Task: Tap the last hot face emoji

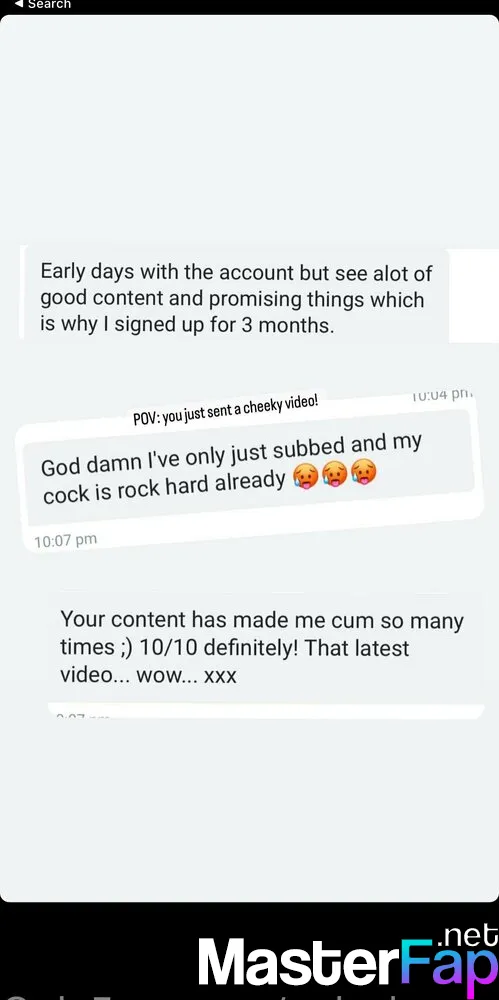Action: [x=364, y=472]
